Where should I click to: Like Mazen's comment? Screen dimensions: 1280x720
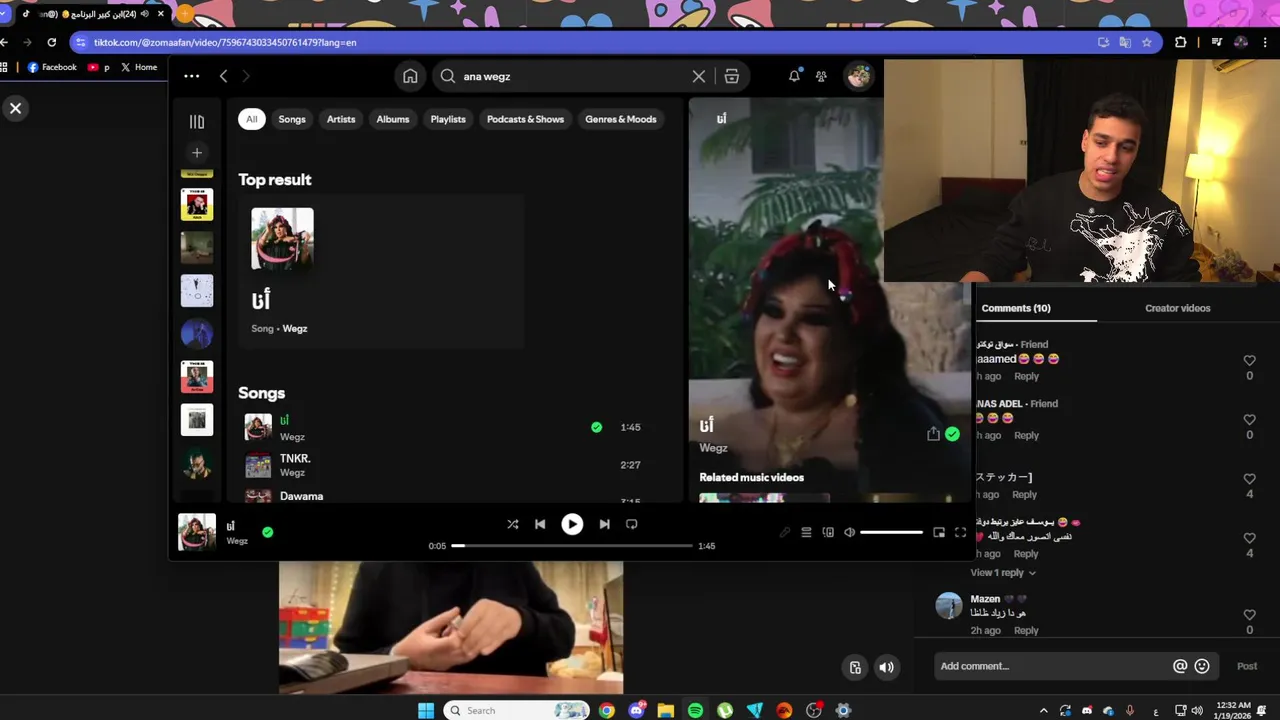click(1249, 615)
